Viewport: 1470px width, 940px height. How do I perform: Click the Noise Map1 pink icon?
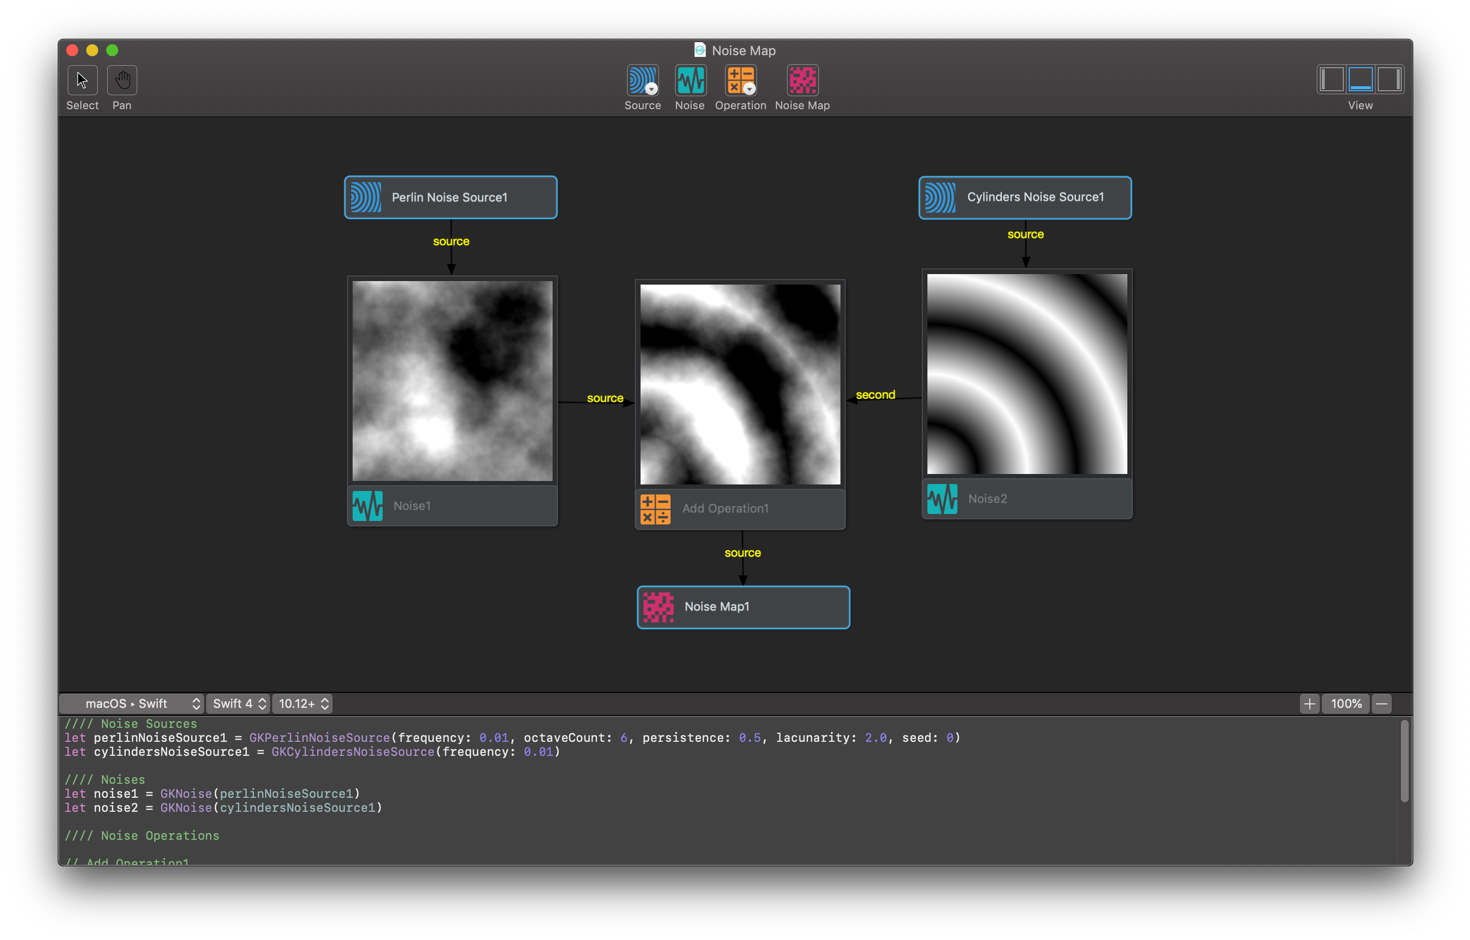click(658, 607)
